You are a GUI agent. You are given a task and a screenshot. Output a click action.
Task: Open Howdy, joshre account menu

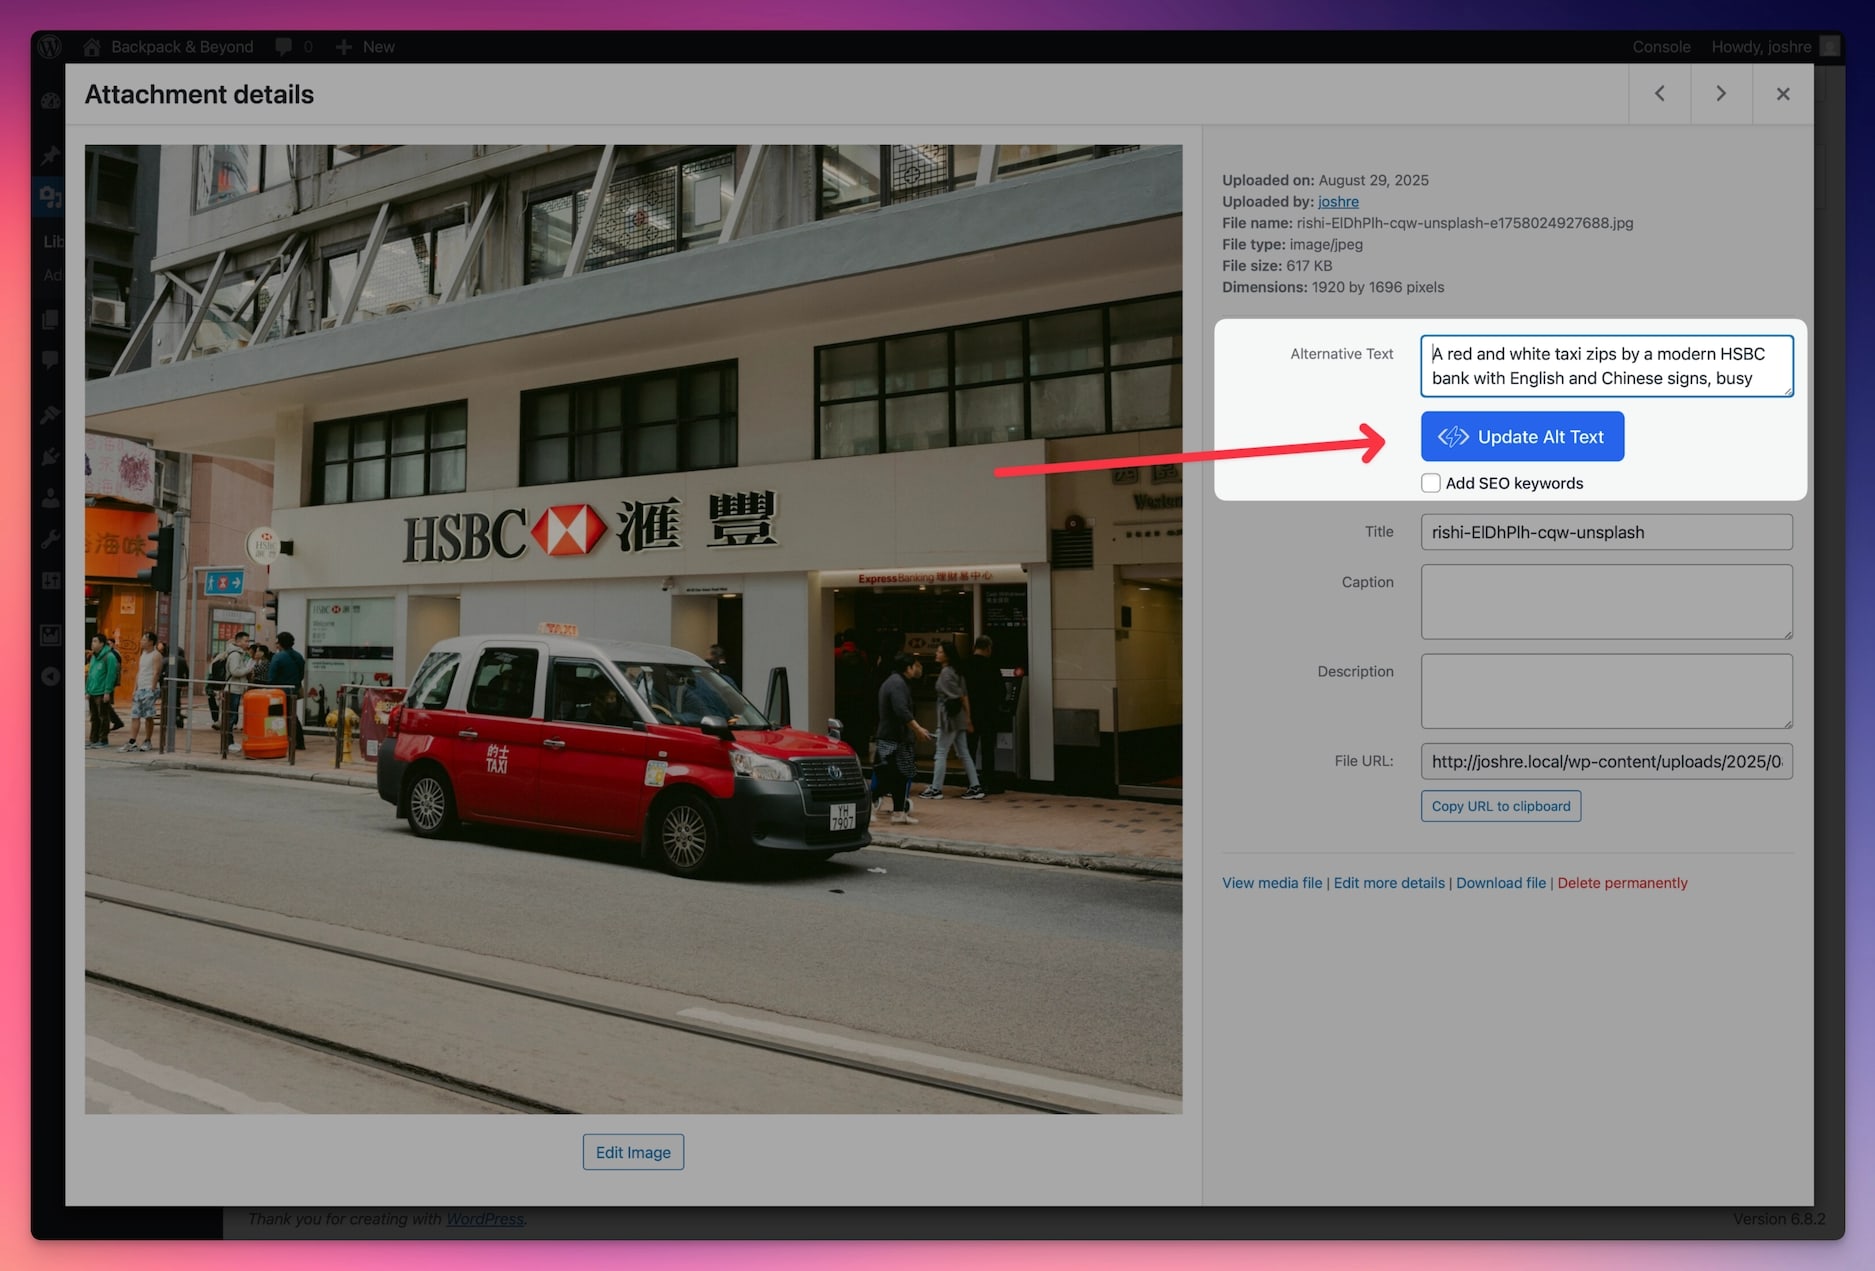coord(1761,46)
